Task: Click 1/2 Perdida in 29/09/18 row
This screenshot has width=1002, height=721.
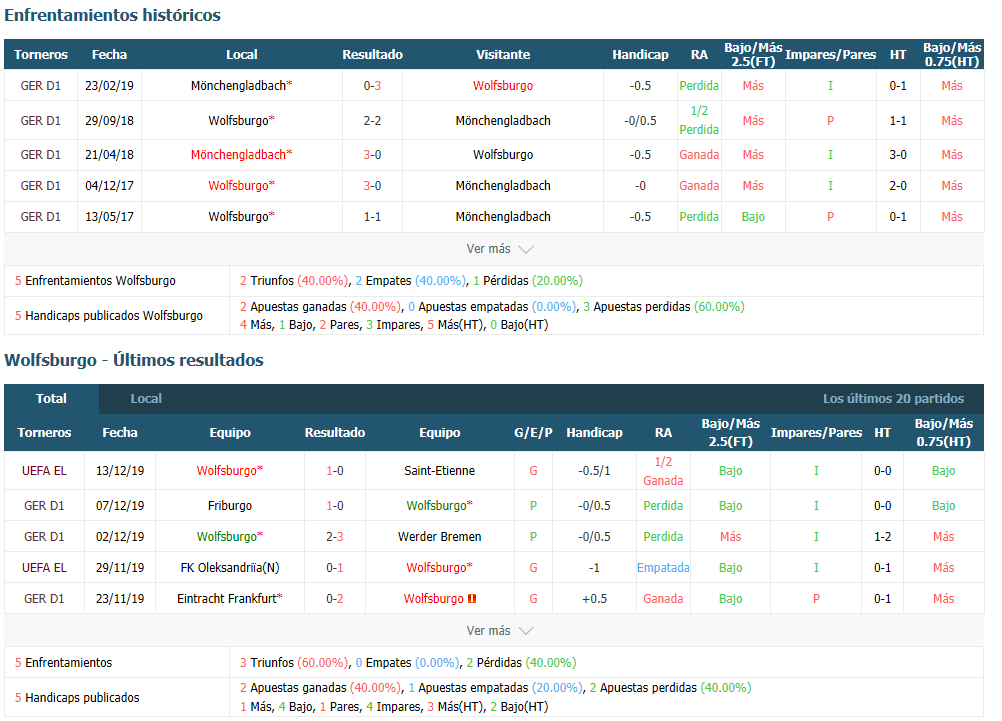Action: click(x=699, y=120)
